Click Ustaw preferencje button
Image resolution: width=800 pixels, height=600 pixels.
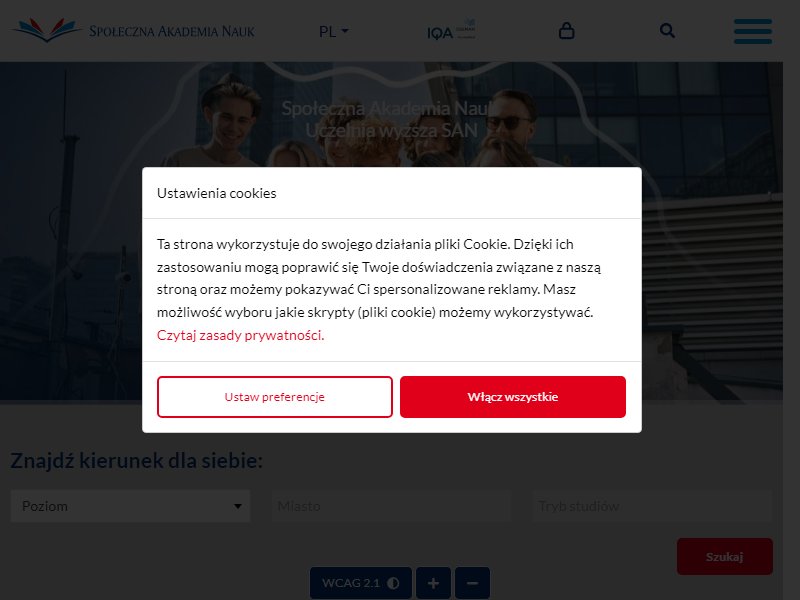coord(274,397)
